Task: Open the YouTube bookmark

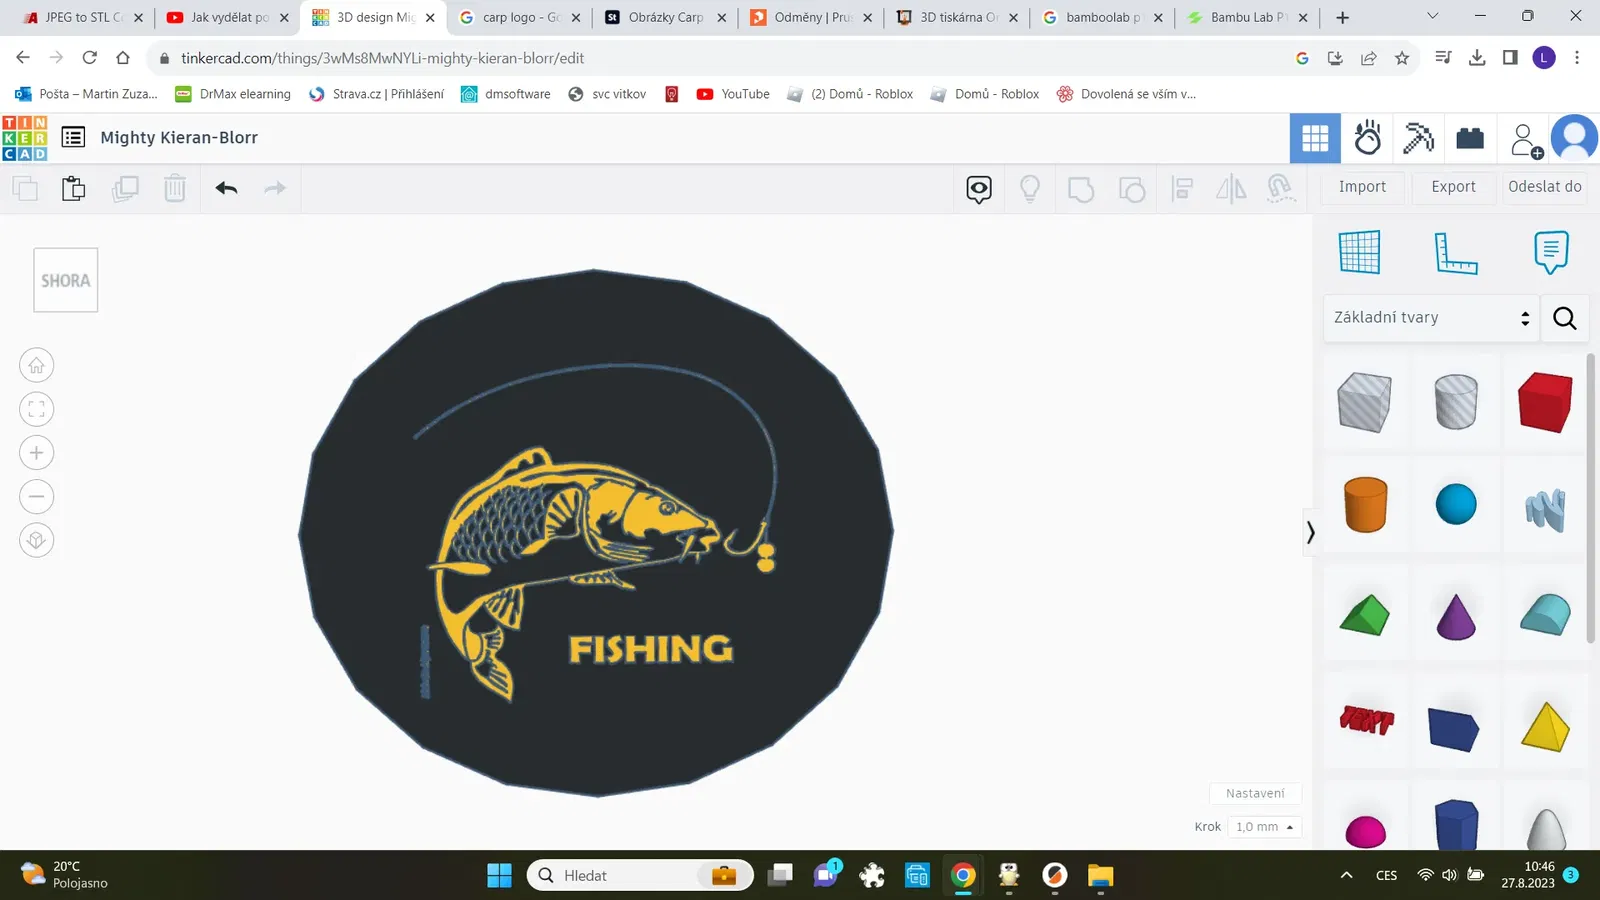Action: (733, 94)
